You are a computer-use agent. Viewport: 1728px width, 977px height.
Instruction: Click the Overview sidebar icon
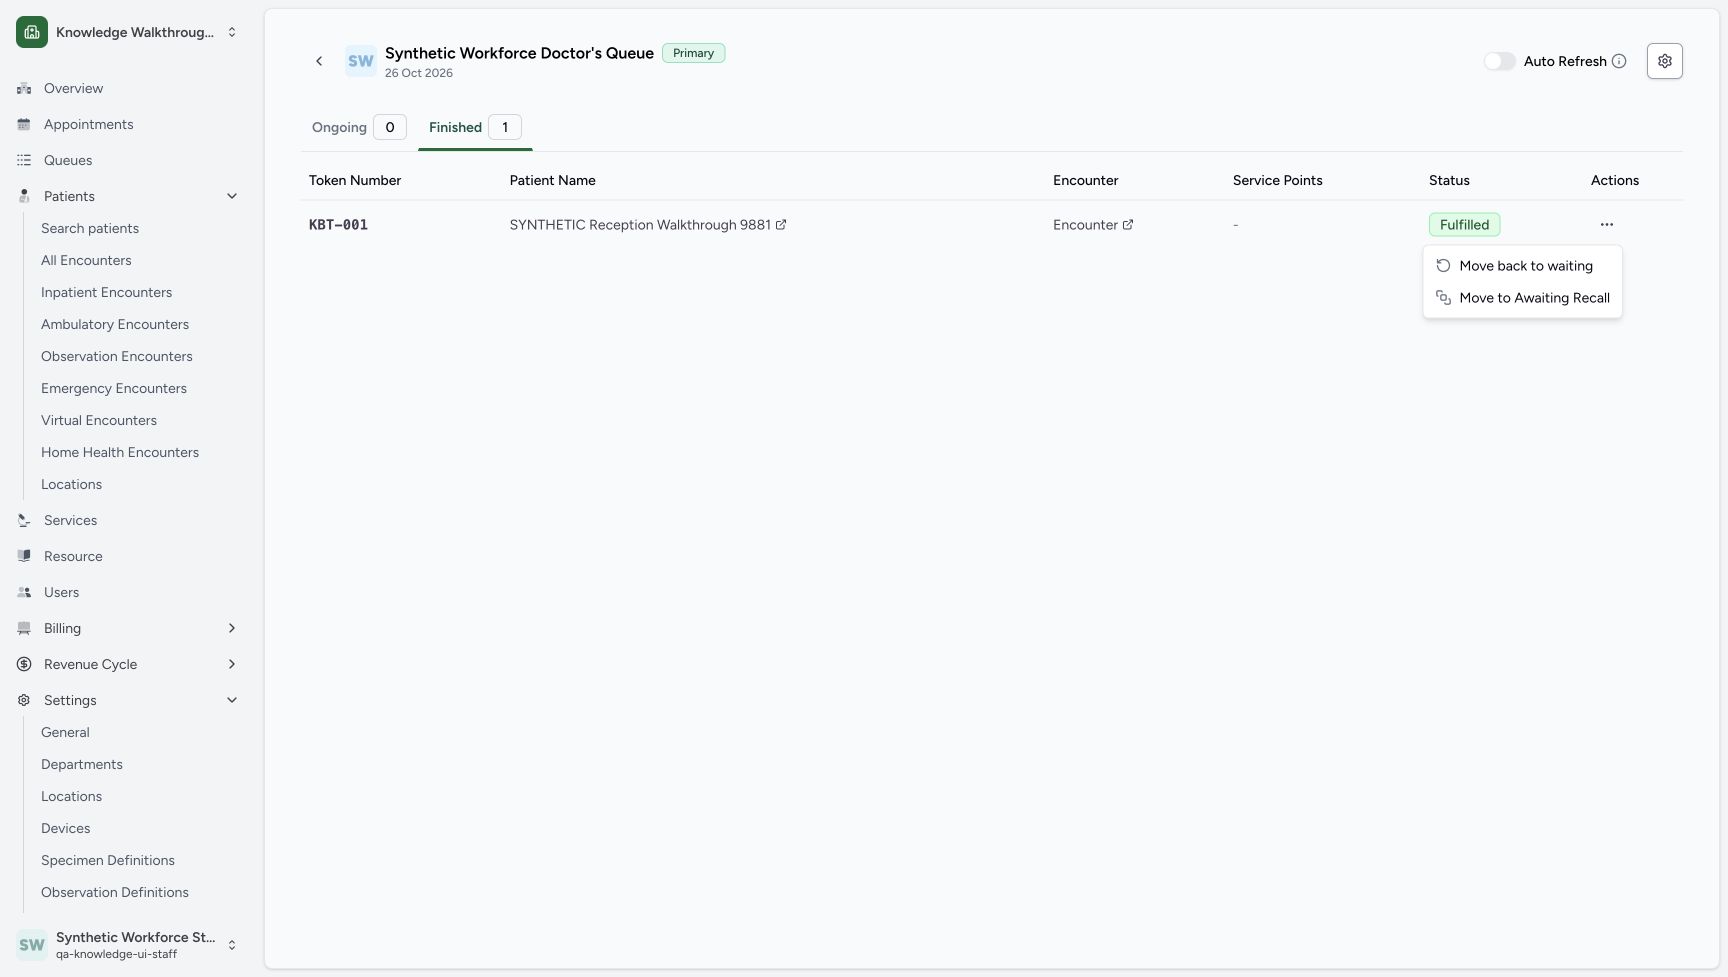(24, 89)
